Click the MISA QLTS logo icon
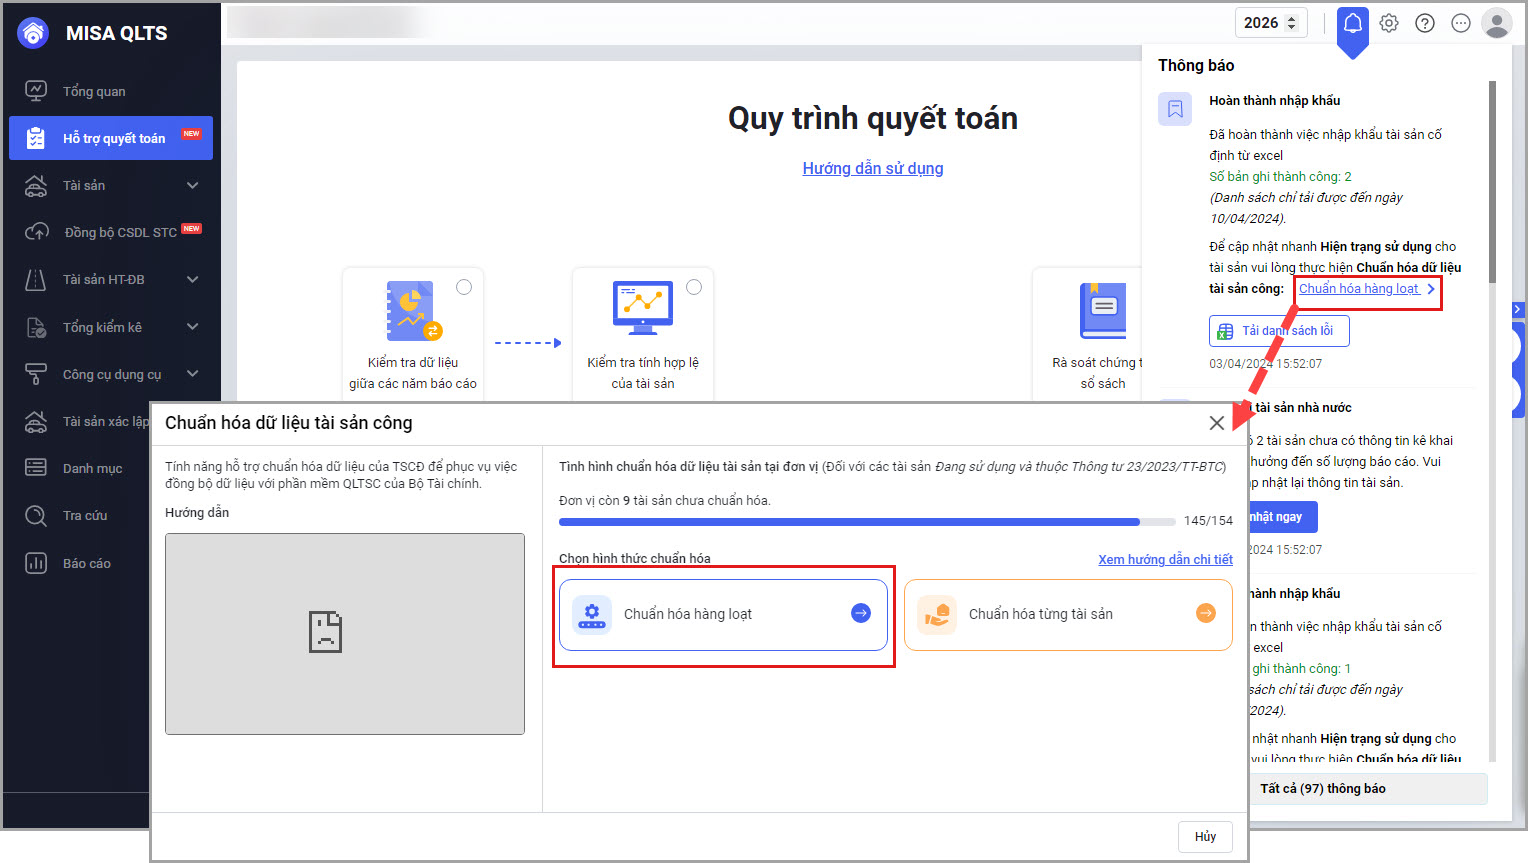 pos(33,33)
